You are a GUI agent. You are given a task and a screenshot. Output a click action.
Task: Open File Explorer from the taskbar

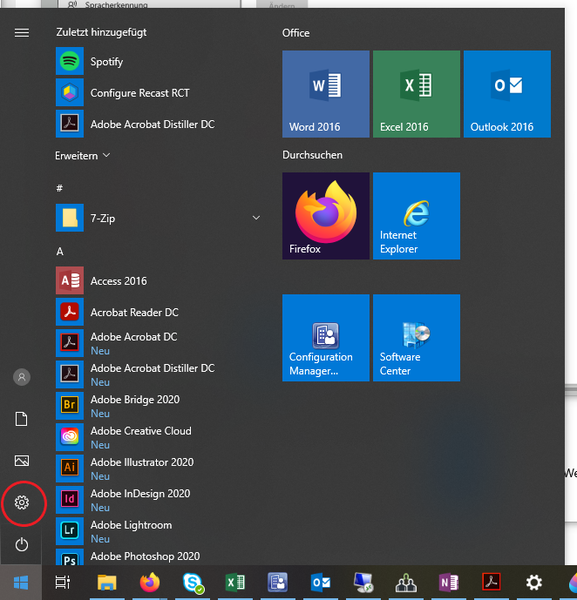pyautogui.click(x=107, y=583)
